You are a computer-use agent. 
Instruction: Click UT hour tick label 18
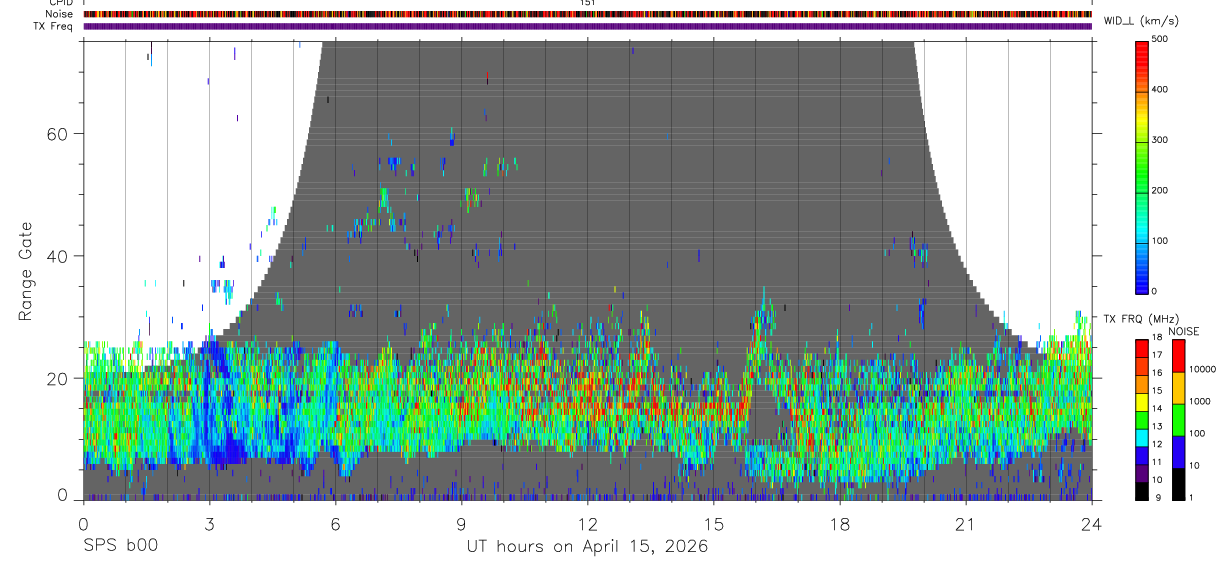coord(840,523)
